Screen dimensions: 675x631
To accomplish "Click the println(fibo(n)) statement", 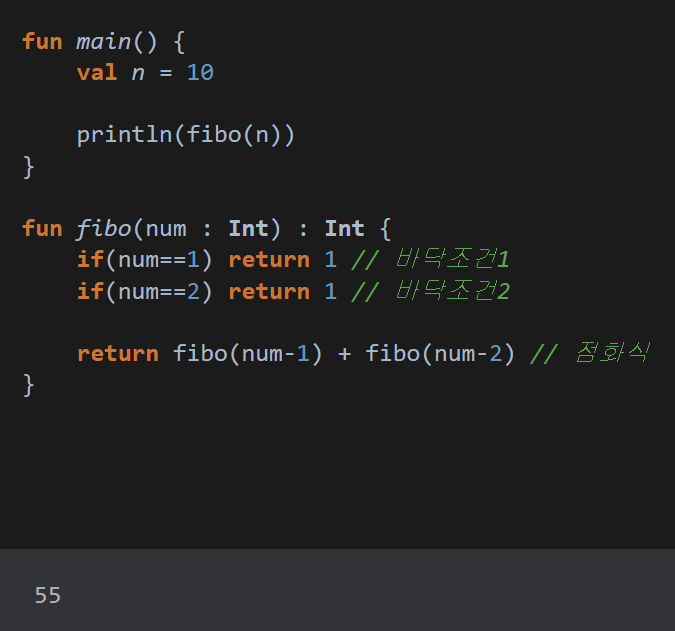I will [186, 135].
